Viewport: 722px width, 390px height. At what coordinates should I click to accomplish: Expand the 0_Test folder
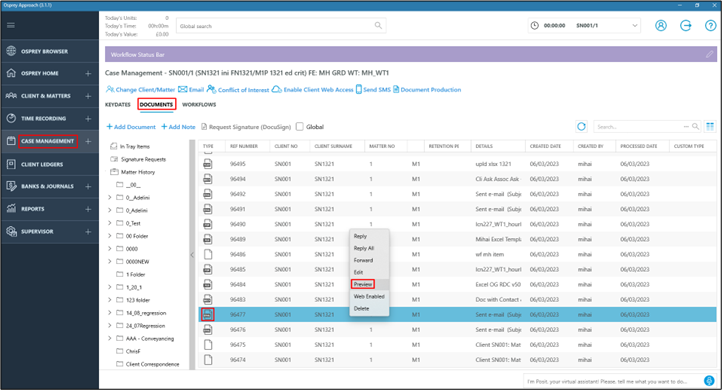pos(110,223)
